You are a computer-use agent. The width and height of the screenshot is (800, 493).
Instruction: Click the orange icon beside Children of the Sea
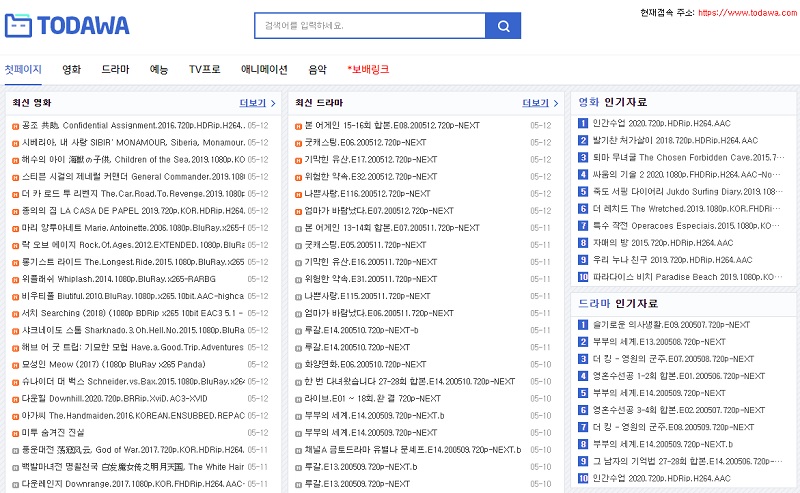pyautogui.click(x=15, y=160)
